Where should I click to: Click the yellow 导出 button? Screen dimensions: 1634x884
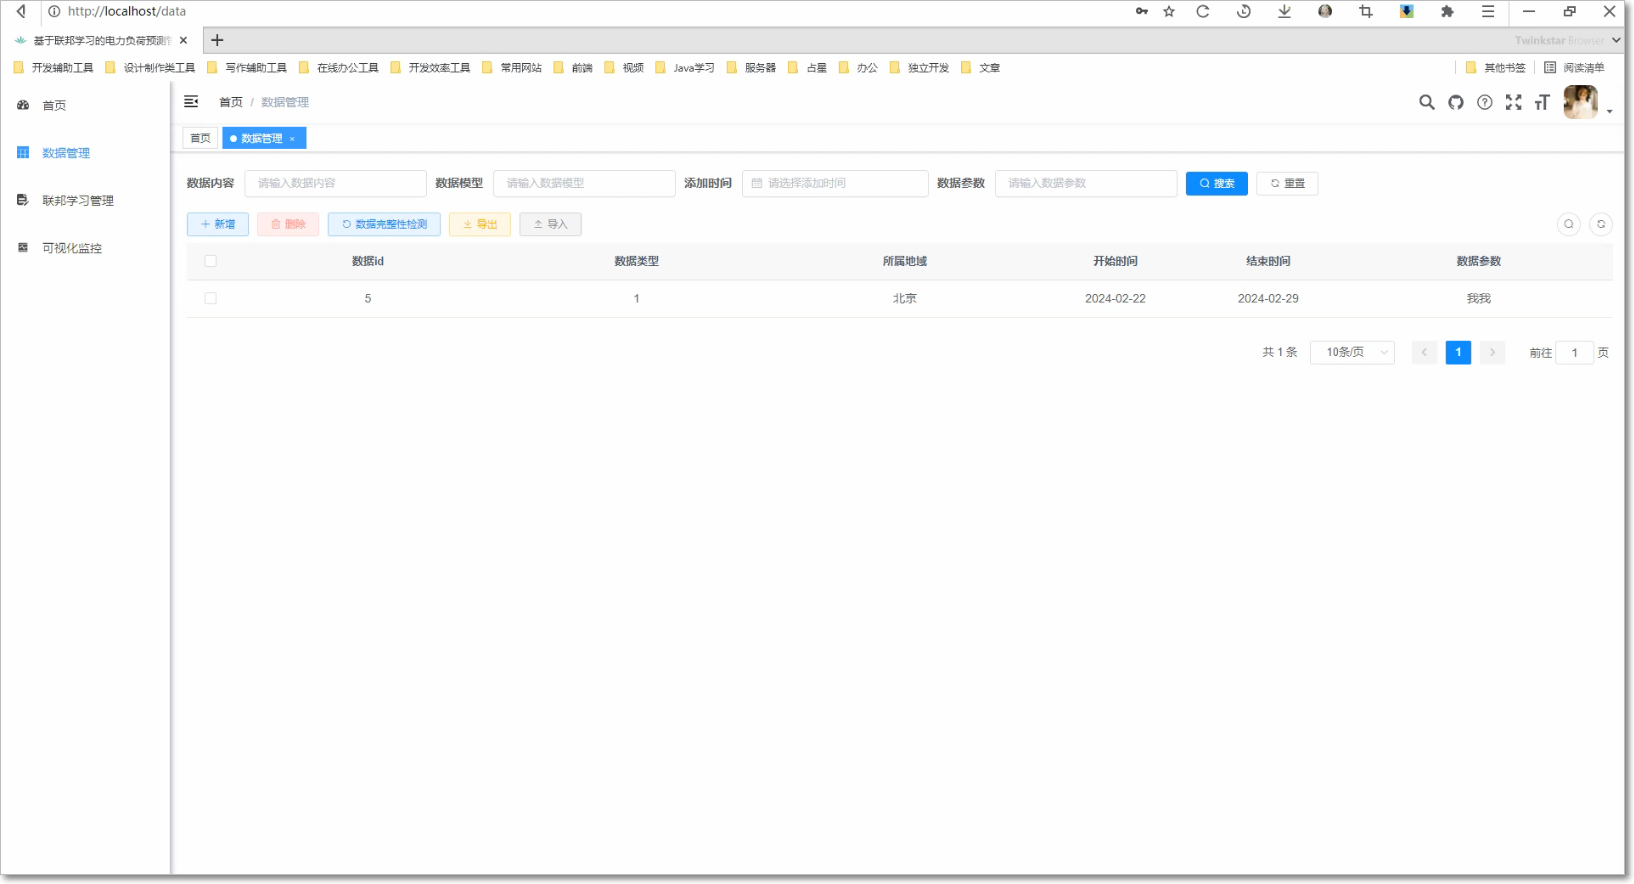click(x=480, y=224)
